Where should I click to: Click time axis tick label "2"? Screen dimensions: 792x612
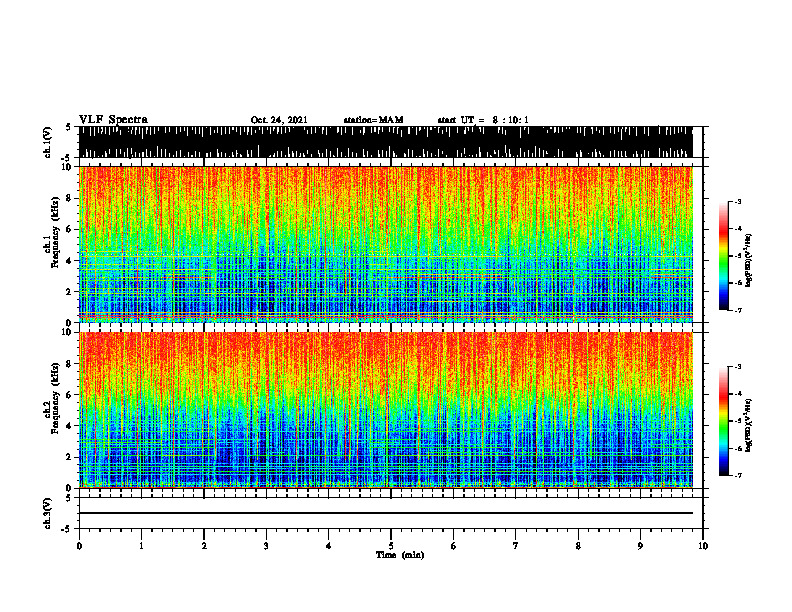tap(204, 546)
